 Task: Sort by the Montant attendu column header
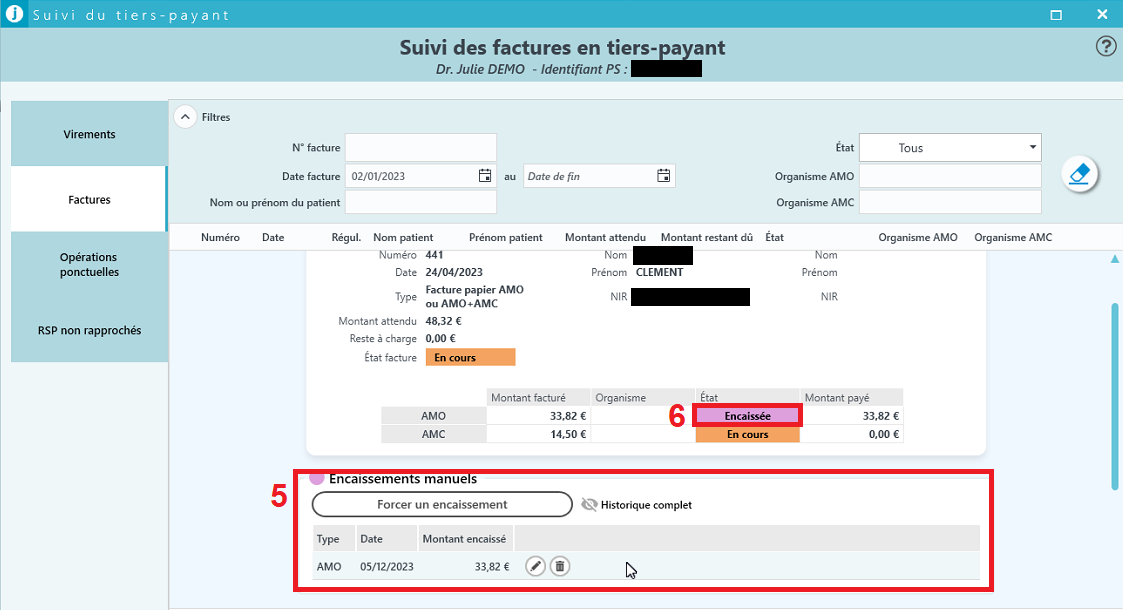[605, 238]
